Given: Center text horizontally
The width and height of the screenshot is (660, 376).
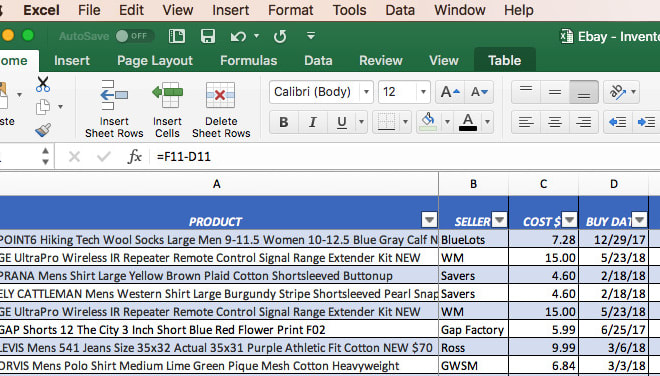Looking at the screenshot, I should [x=555, y=122].
